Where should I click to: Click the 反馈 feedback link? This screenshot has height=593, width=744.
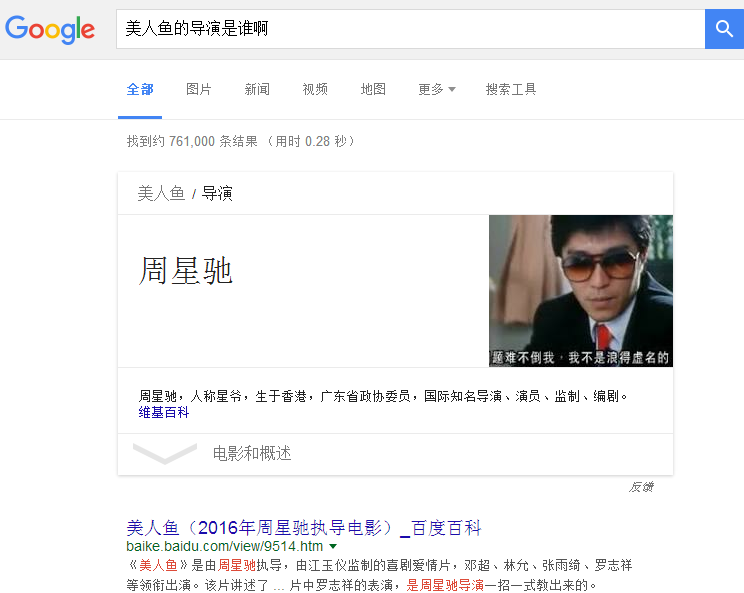pyautogui.click(x=641, y=487)
